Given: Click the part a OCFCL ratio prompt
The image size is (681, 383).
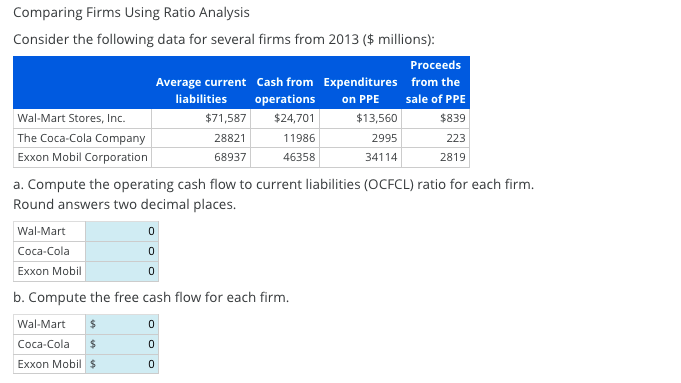Looking at the screenshot, I should 274,185.
